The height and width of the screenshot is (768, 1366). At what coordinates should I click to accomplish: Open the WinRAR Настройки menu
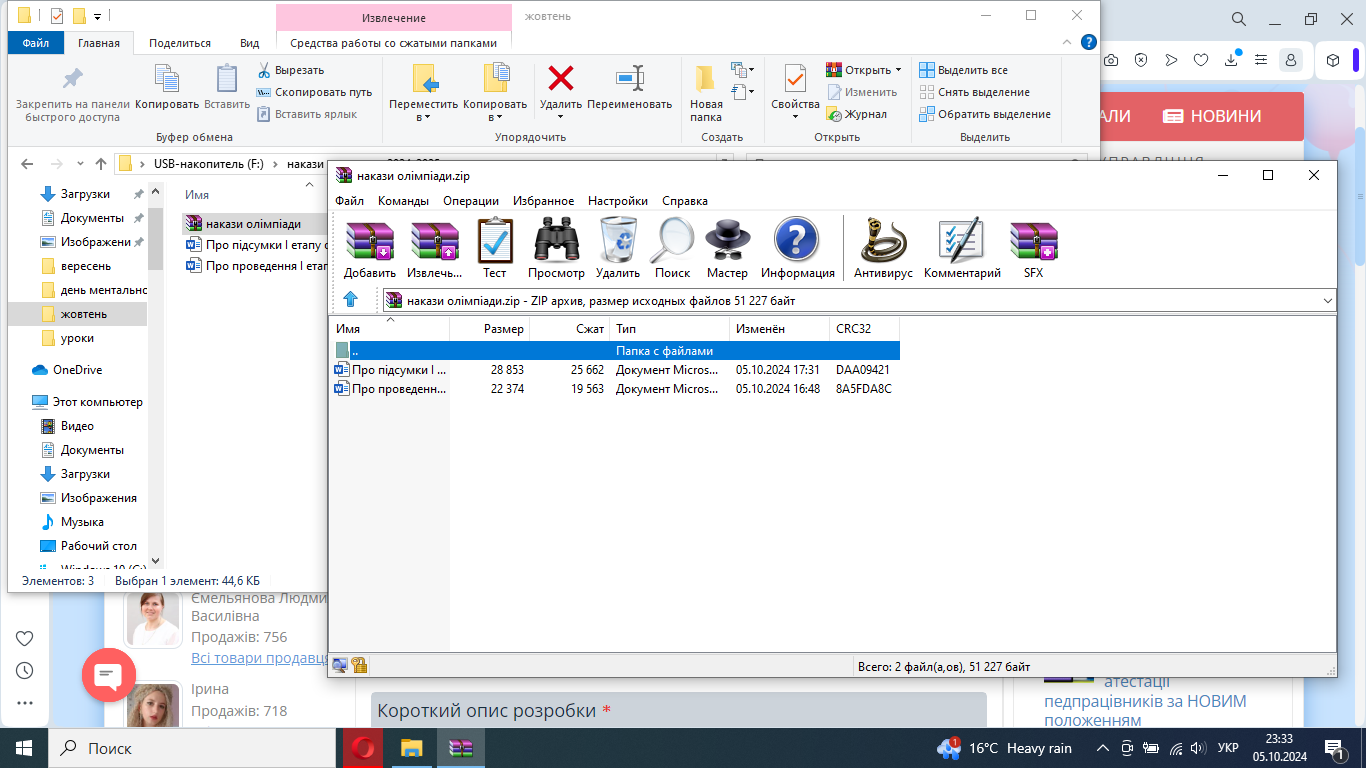618,201
